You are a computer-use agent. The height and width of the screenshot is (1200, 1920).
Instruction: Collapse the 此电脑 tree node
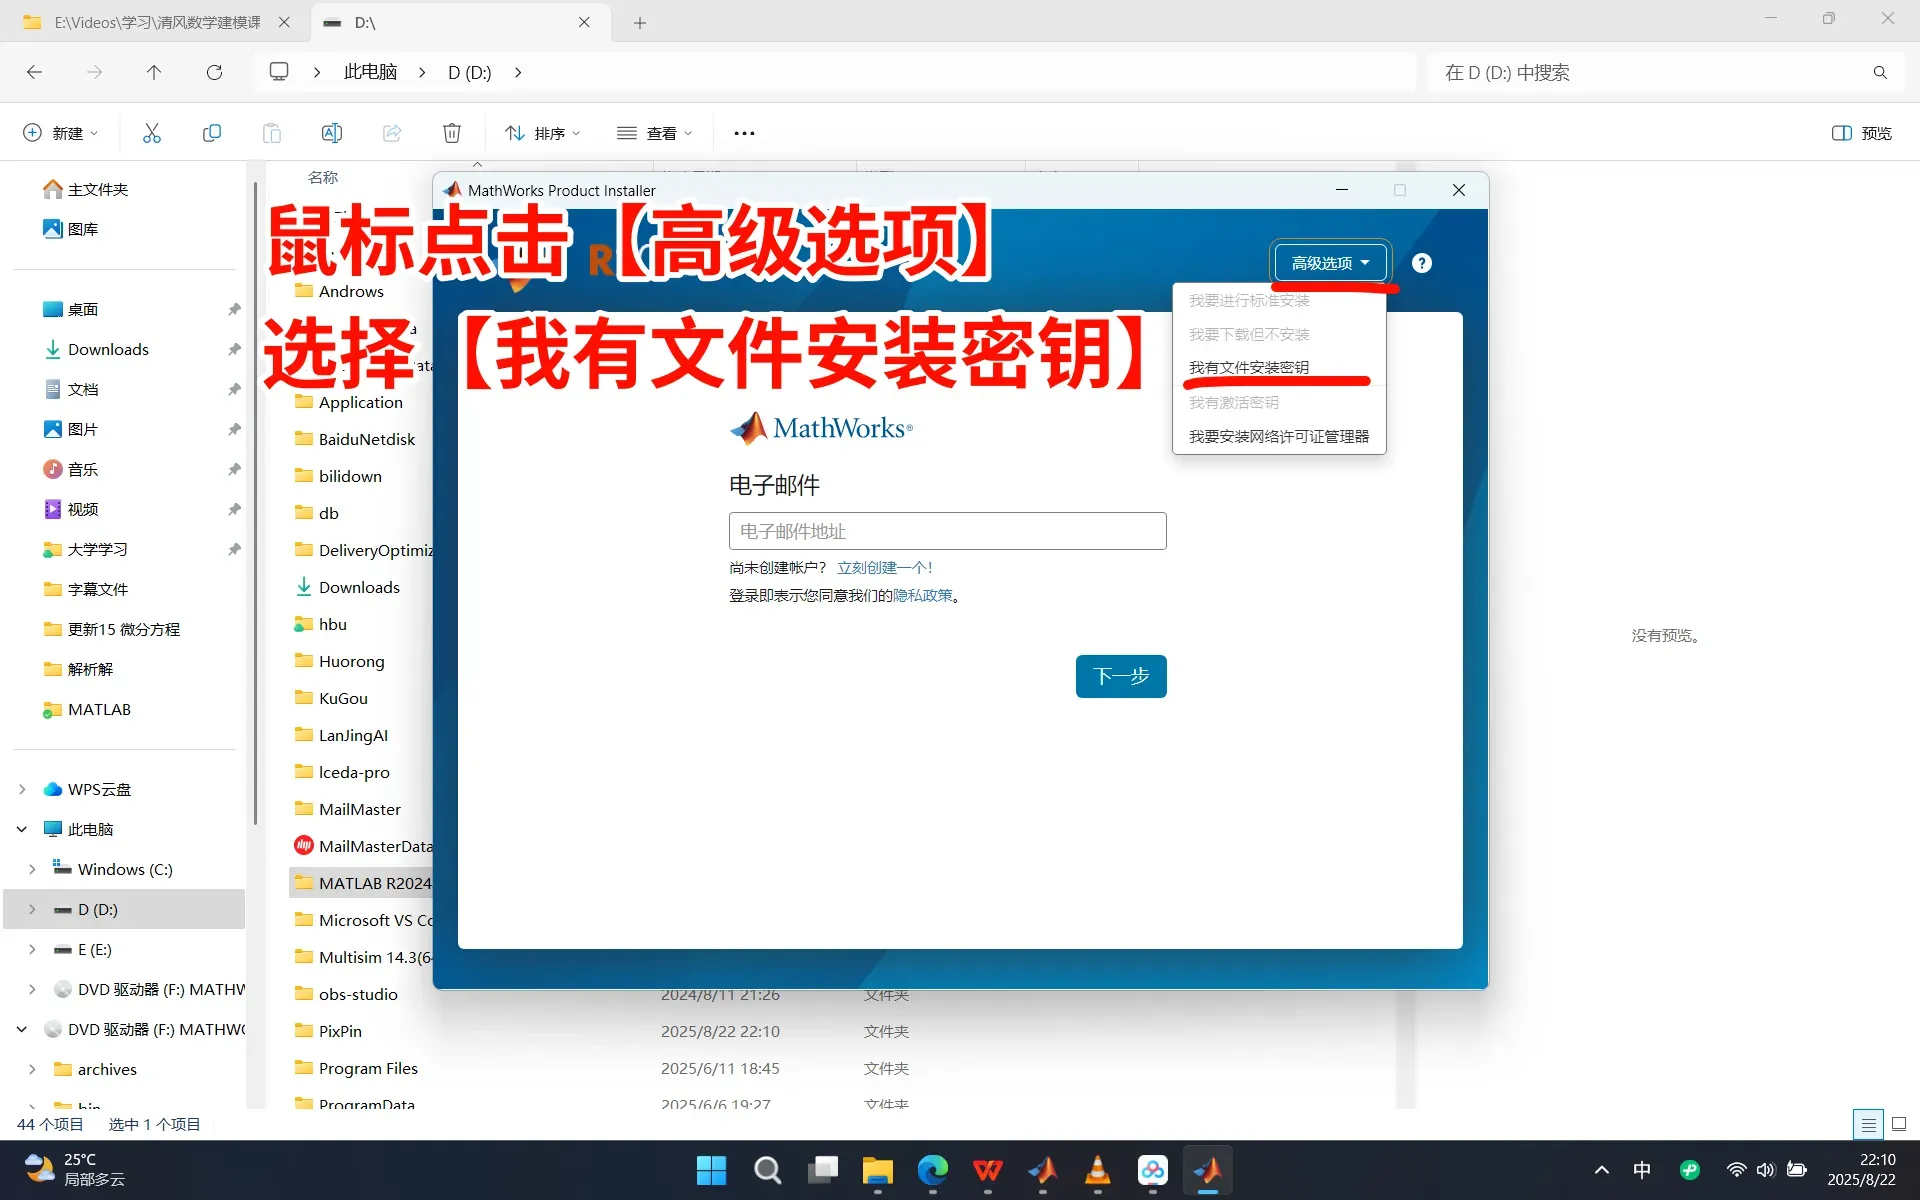[22, 829]
